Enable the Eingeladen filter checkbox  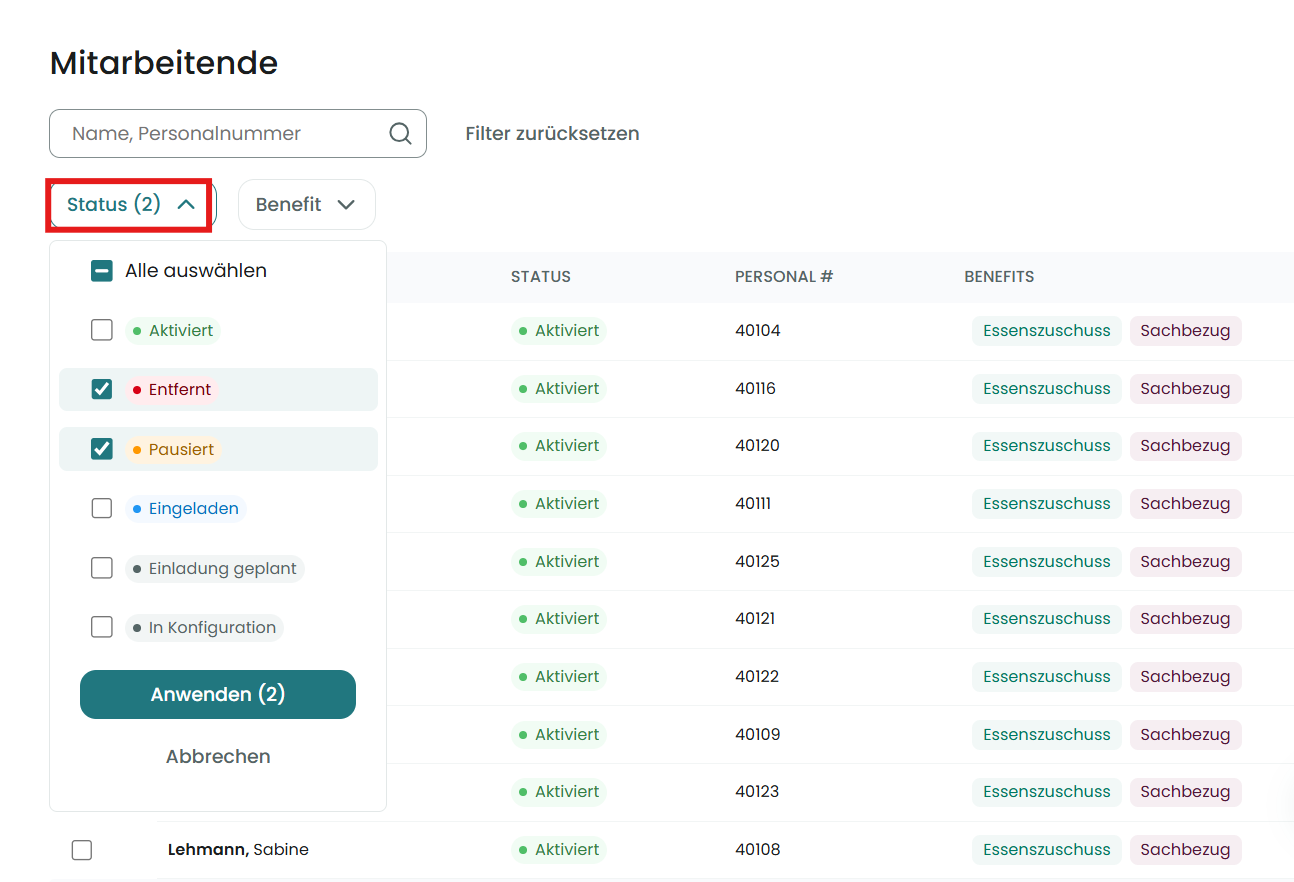pos(102,508)
